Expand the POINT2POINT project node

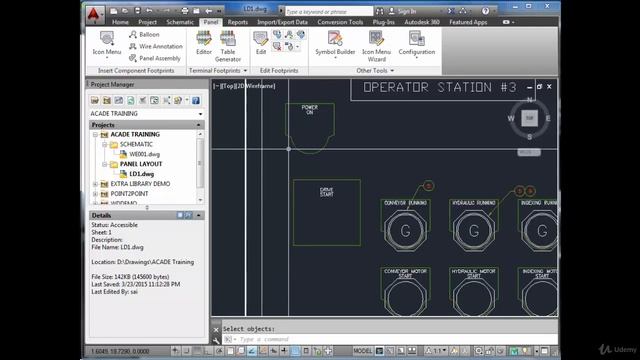click(95, 194)
